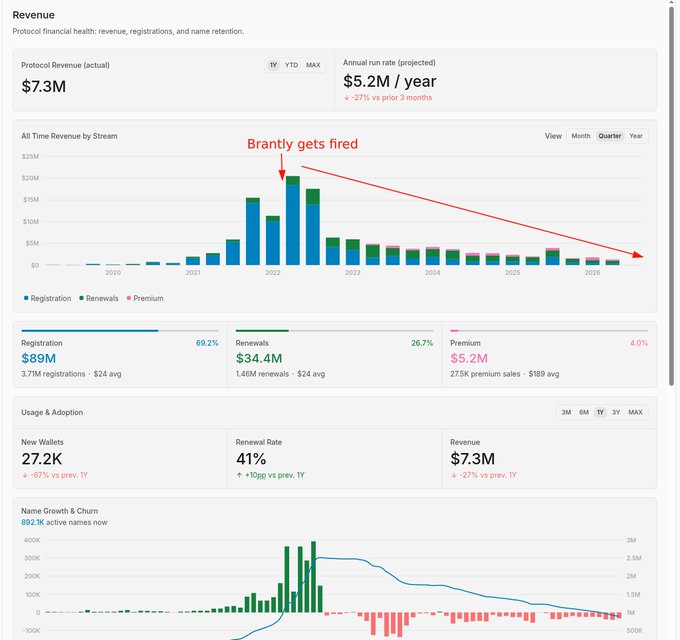The width and height of the screenshot is (680, 640).
Task: Click the Revenue page heading
Action: [33, 15]
